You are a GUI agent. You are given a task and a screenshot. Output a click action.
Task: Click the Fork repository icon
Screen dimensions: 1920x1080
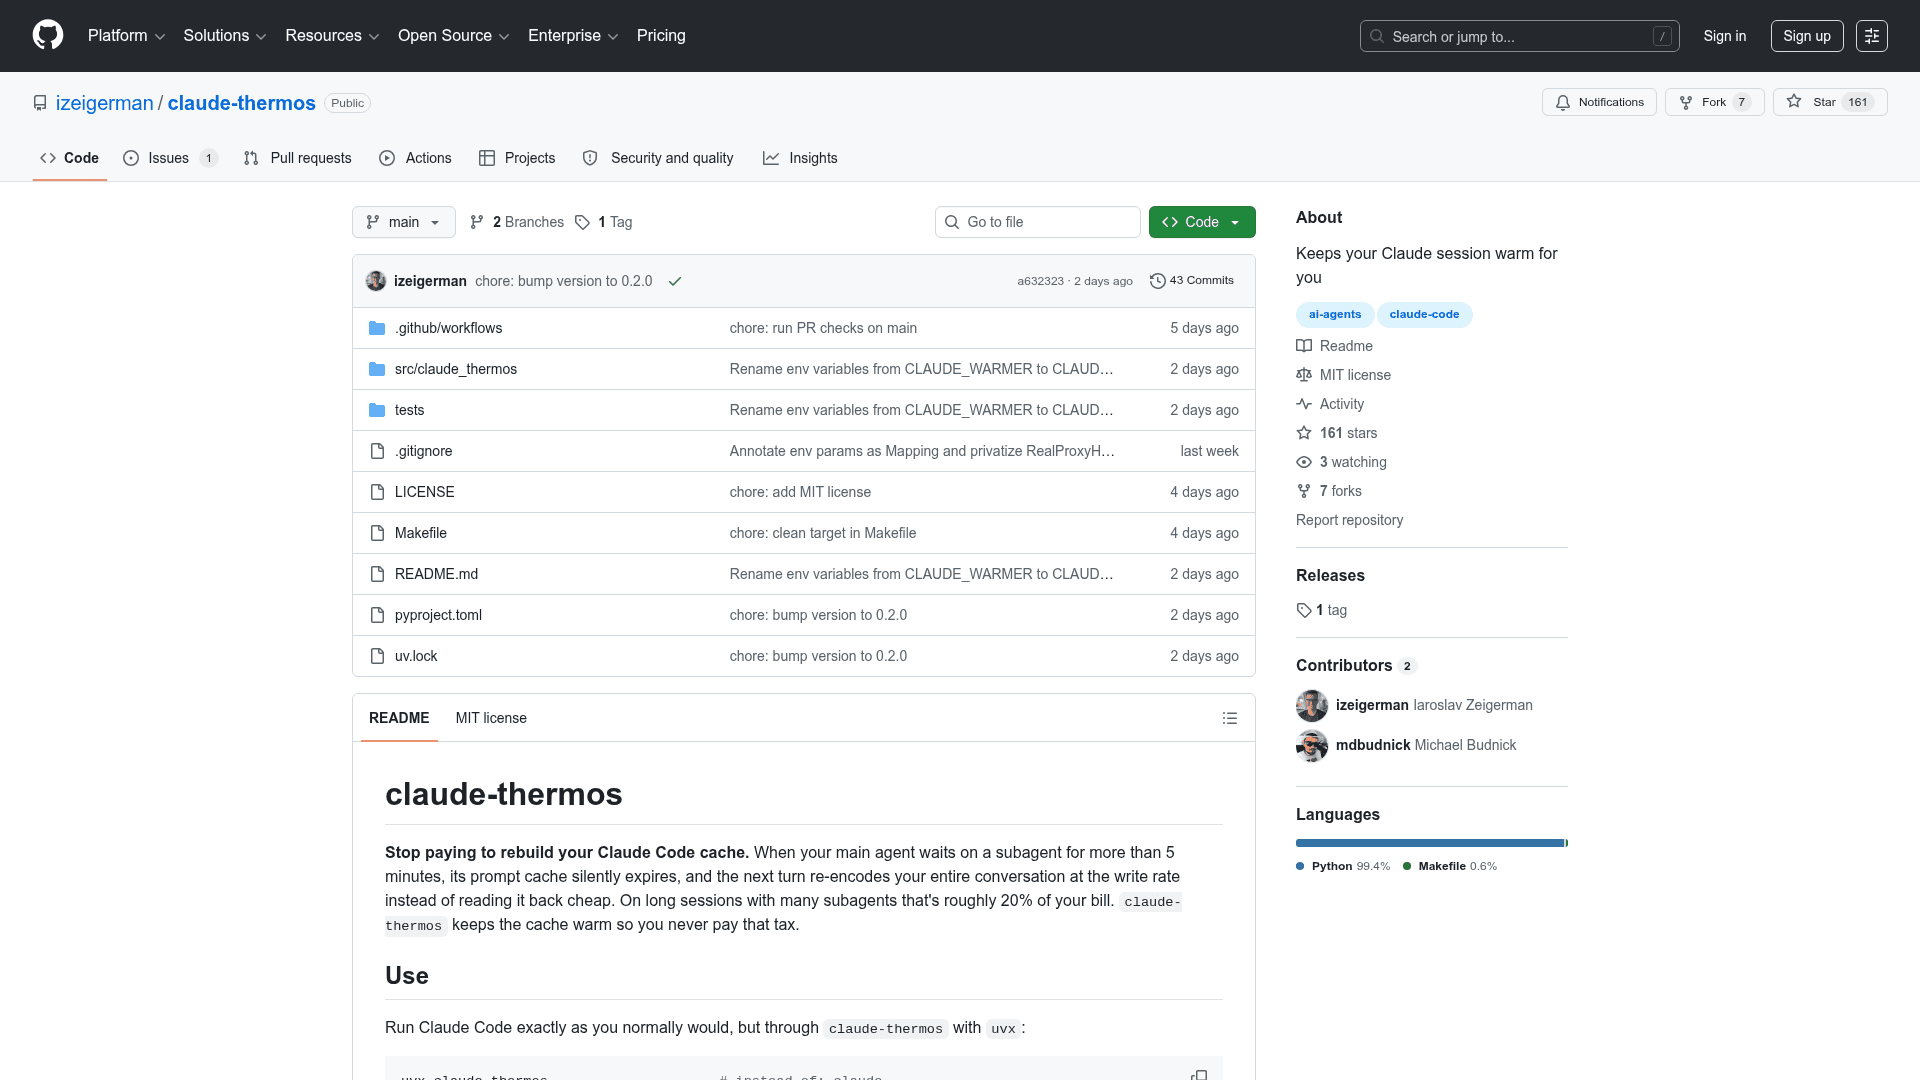point(1686,102)
